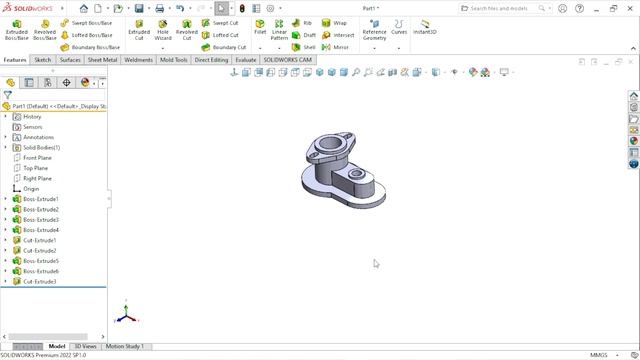The height and width of the screenshot is (360, 640).
Task: Switch to the Surfaces tab
Action: tap(70, 60)
